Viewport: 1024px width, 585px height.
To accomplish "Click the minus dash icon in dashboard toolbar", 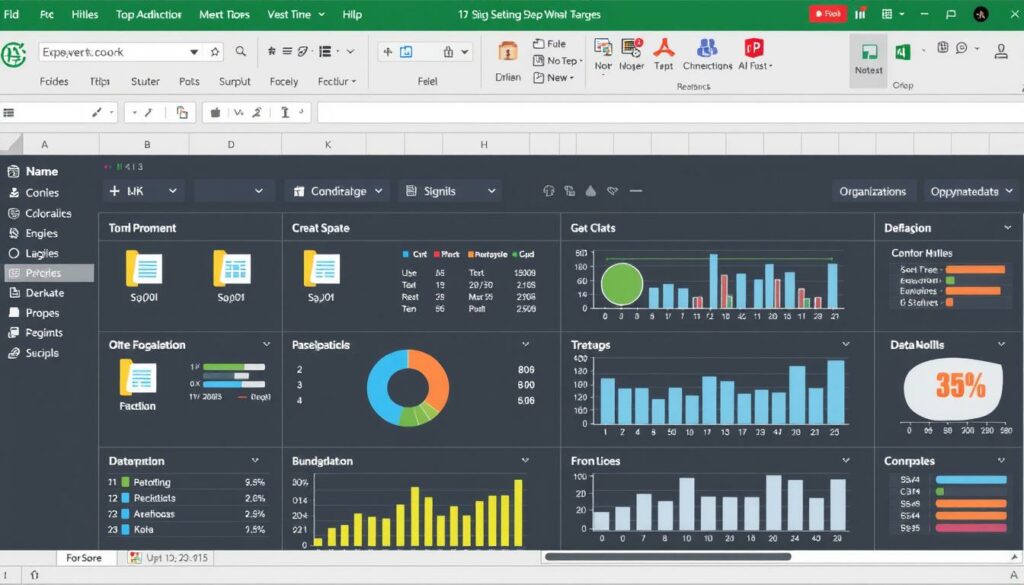I will 635,191.
